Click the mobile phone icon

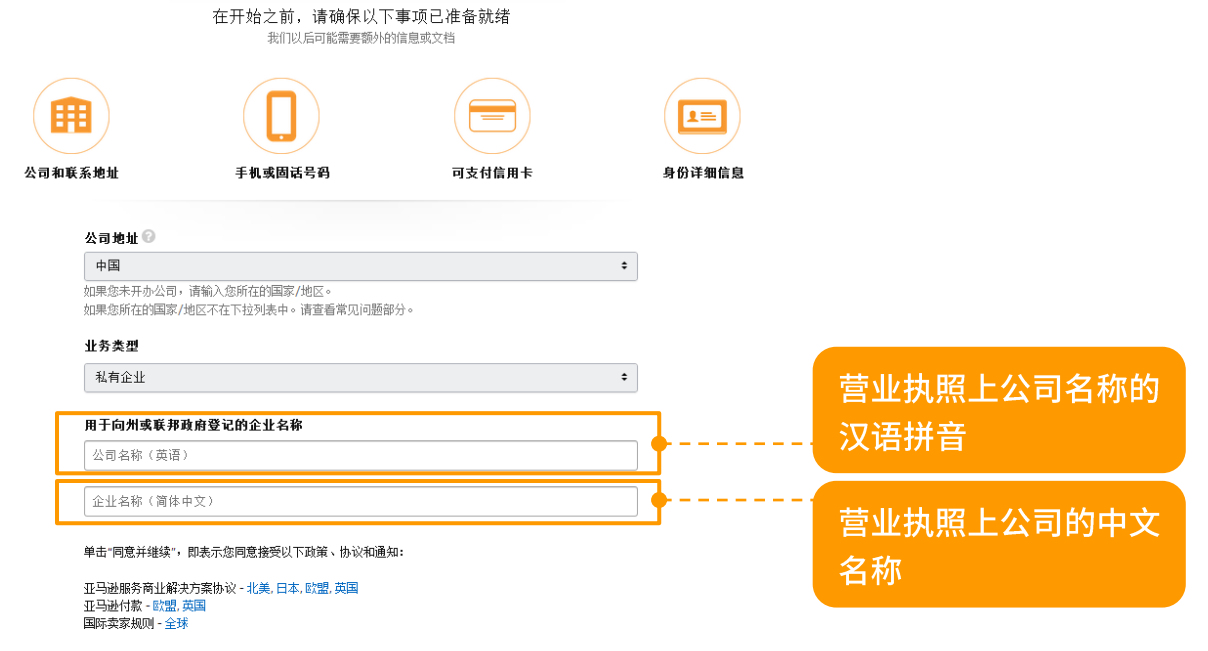tap(281, 116)
